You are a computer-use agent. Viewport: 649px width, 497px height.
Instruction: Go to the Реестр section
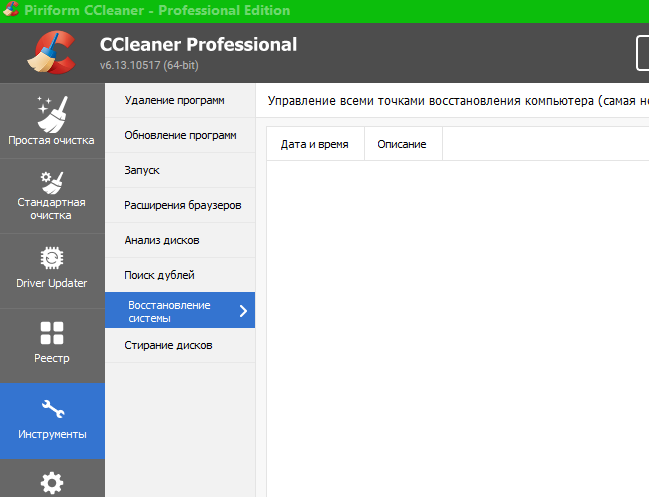(x=52, y=346)
